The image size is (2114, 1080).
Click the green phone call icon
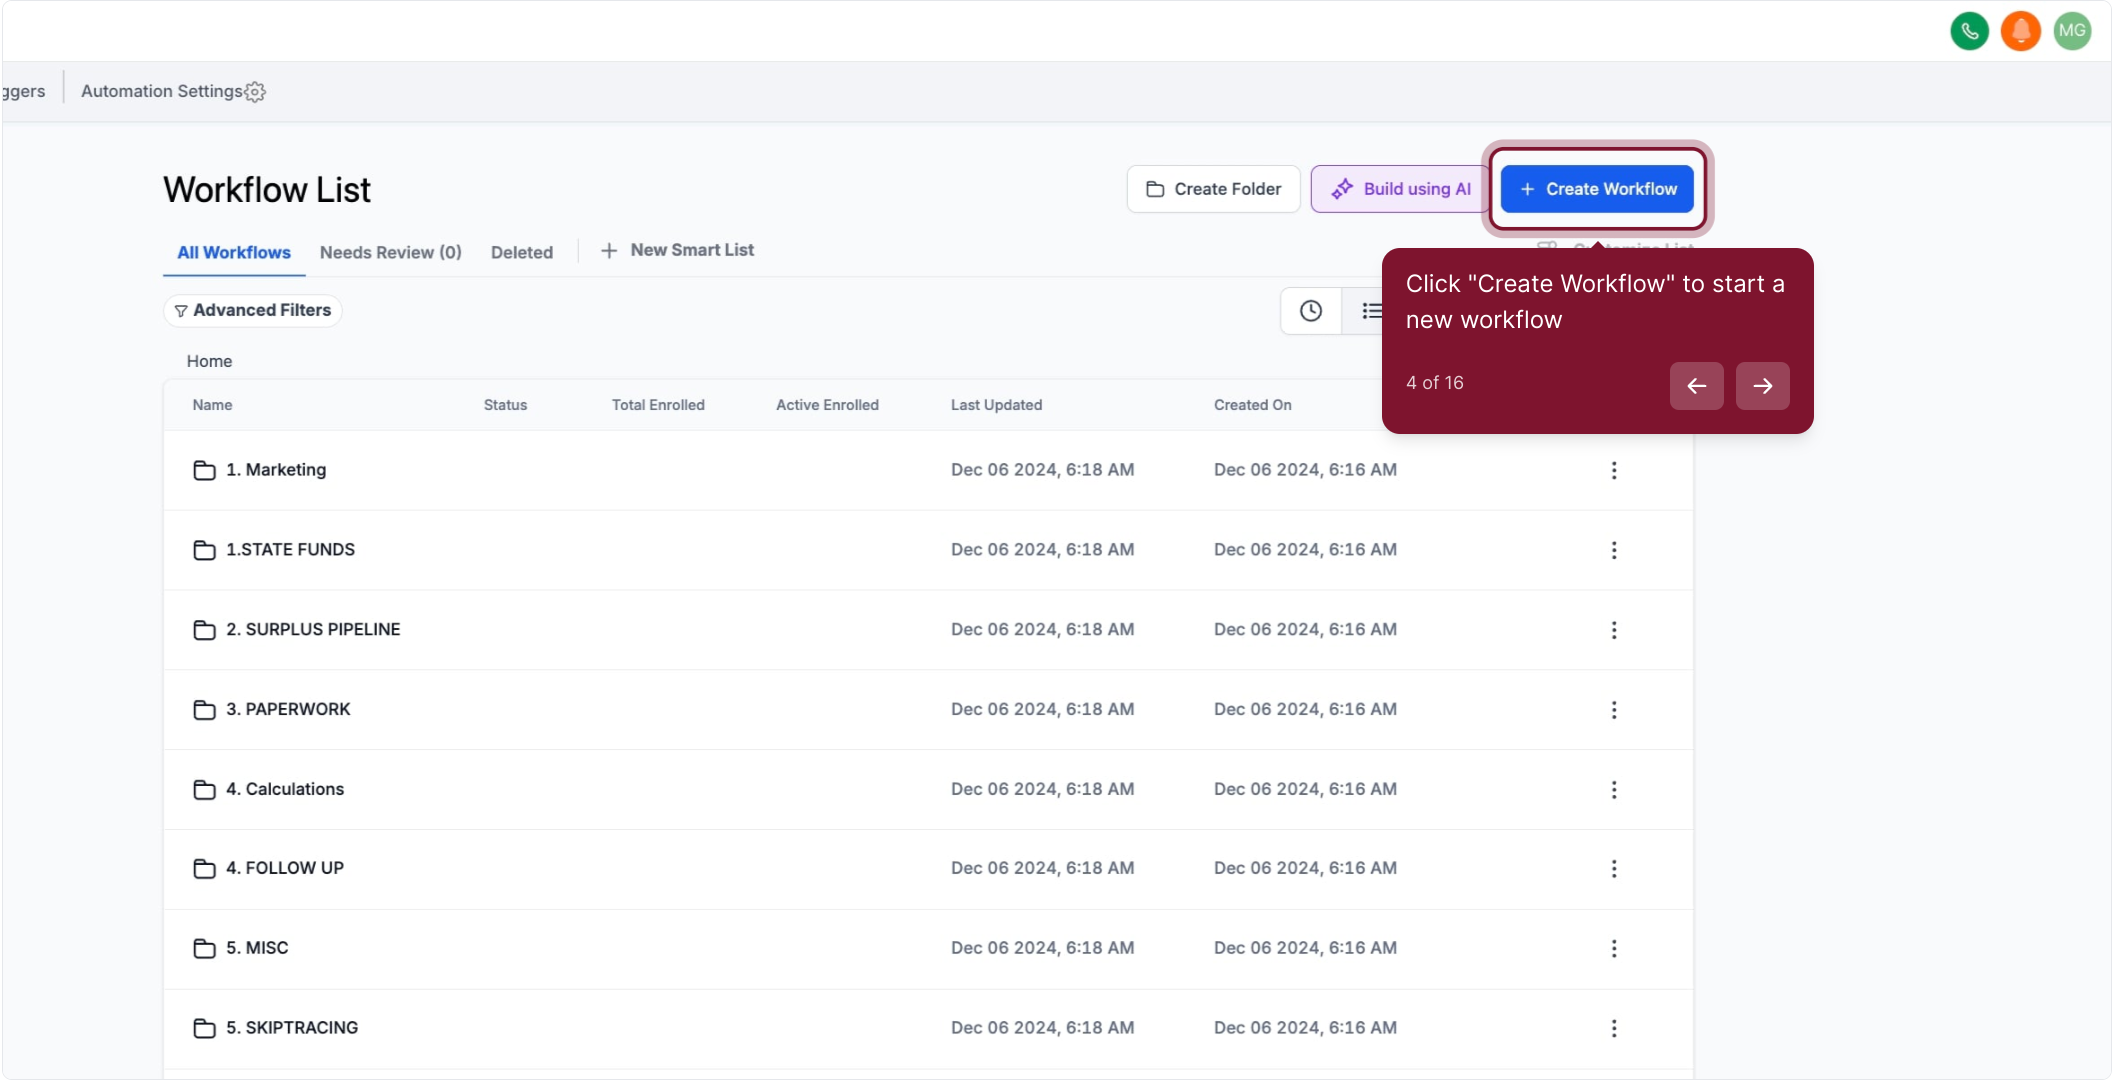1969,31
